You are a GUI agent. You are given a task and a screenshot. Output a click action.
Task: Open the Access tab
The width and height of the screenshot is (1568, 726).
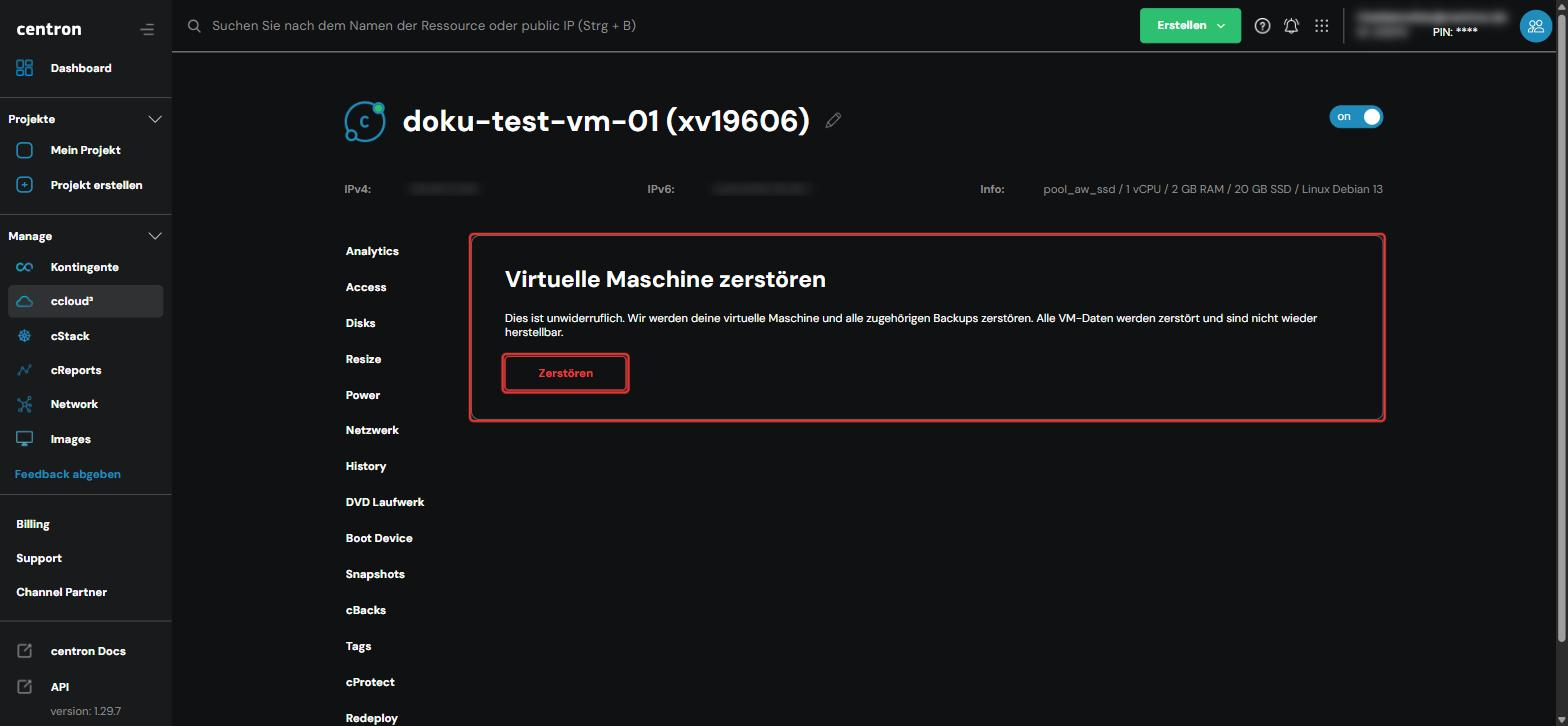click(x=366, y=287)
